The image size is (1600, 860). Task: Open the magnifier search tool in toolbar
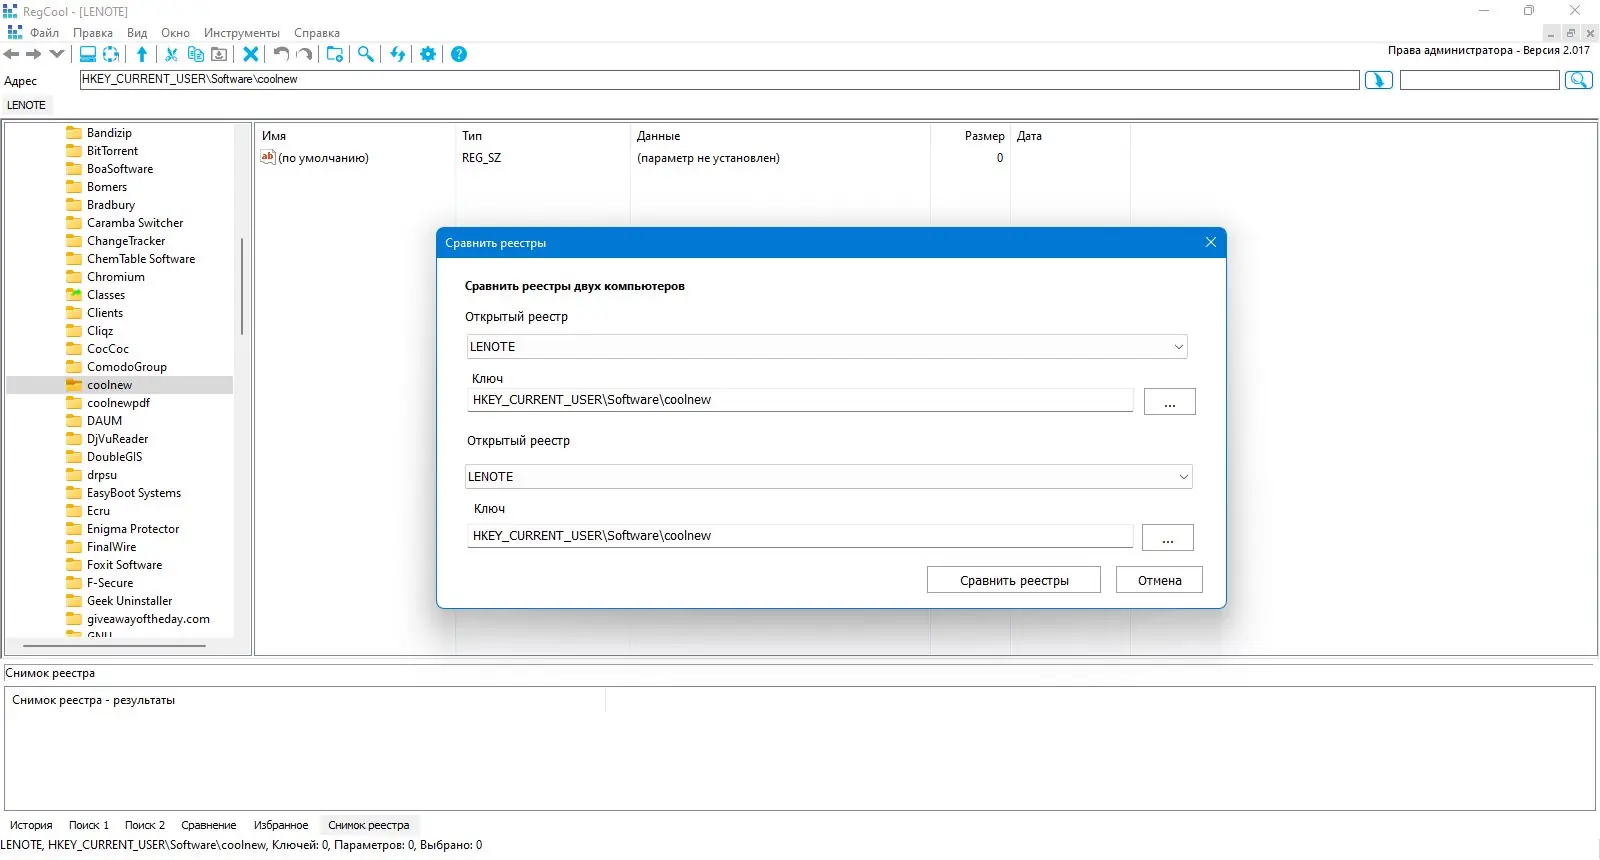(366, 54)
